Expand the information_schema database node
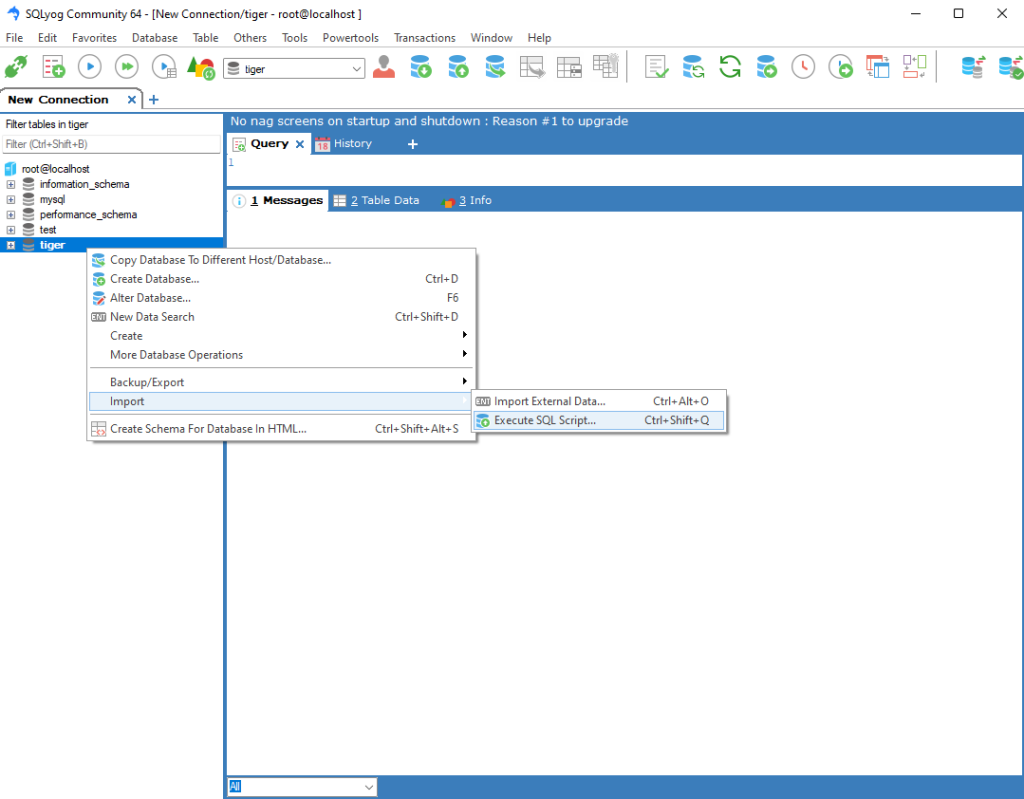 (11, 184)
